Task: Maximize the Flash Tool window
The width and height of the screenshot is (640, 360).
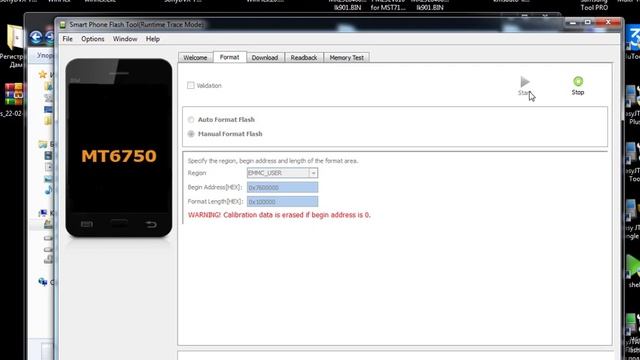Action: pyautogui.click(x=588, y=22)
